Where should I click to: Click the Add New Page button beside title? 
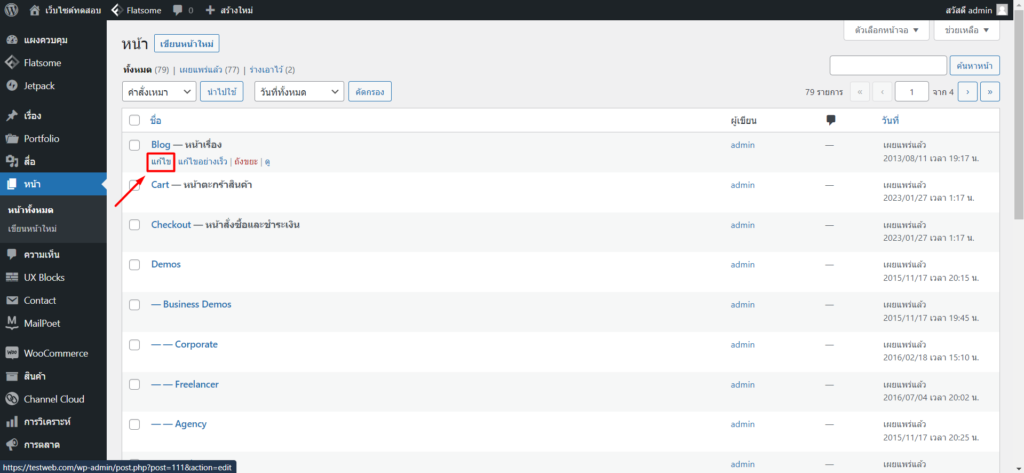(187, 44)
